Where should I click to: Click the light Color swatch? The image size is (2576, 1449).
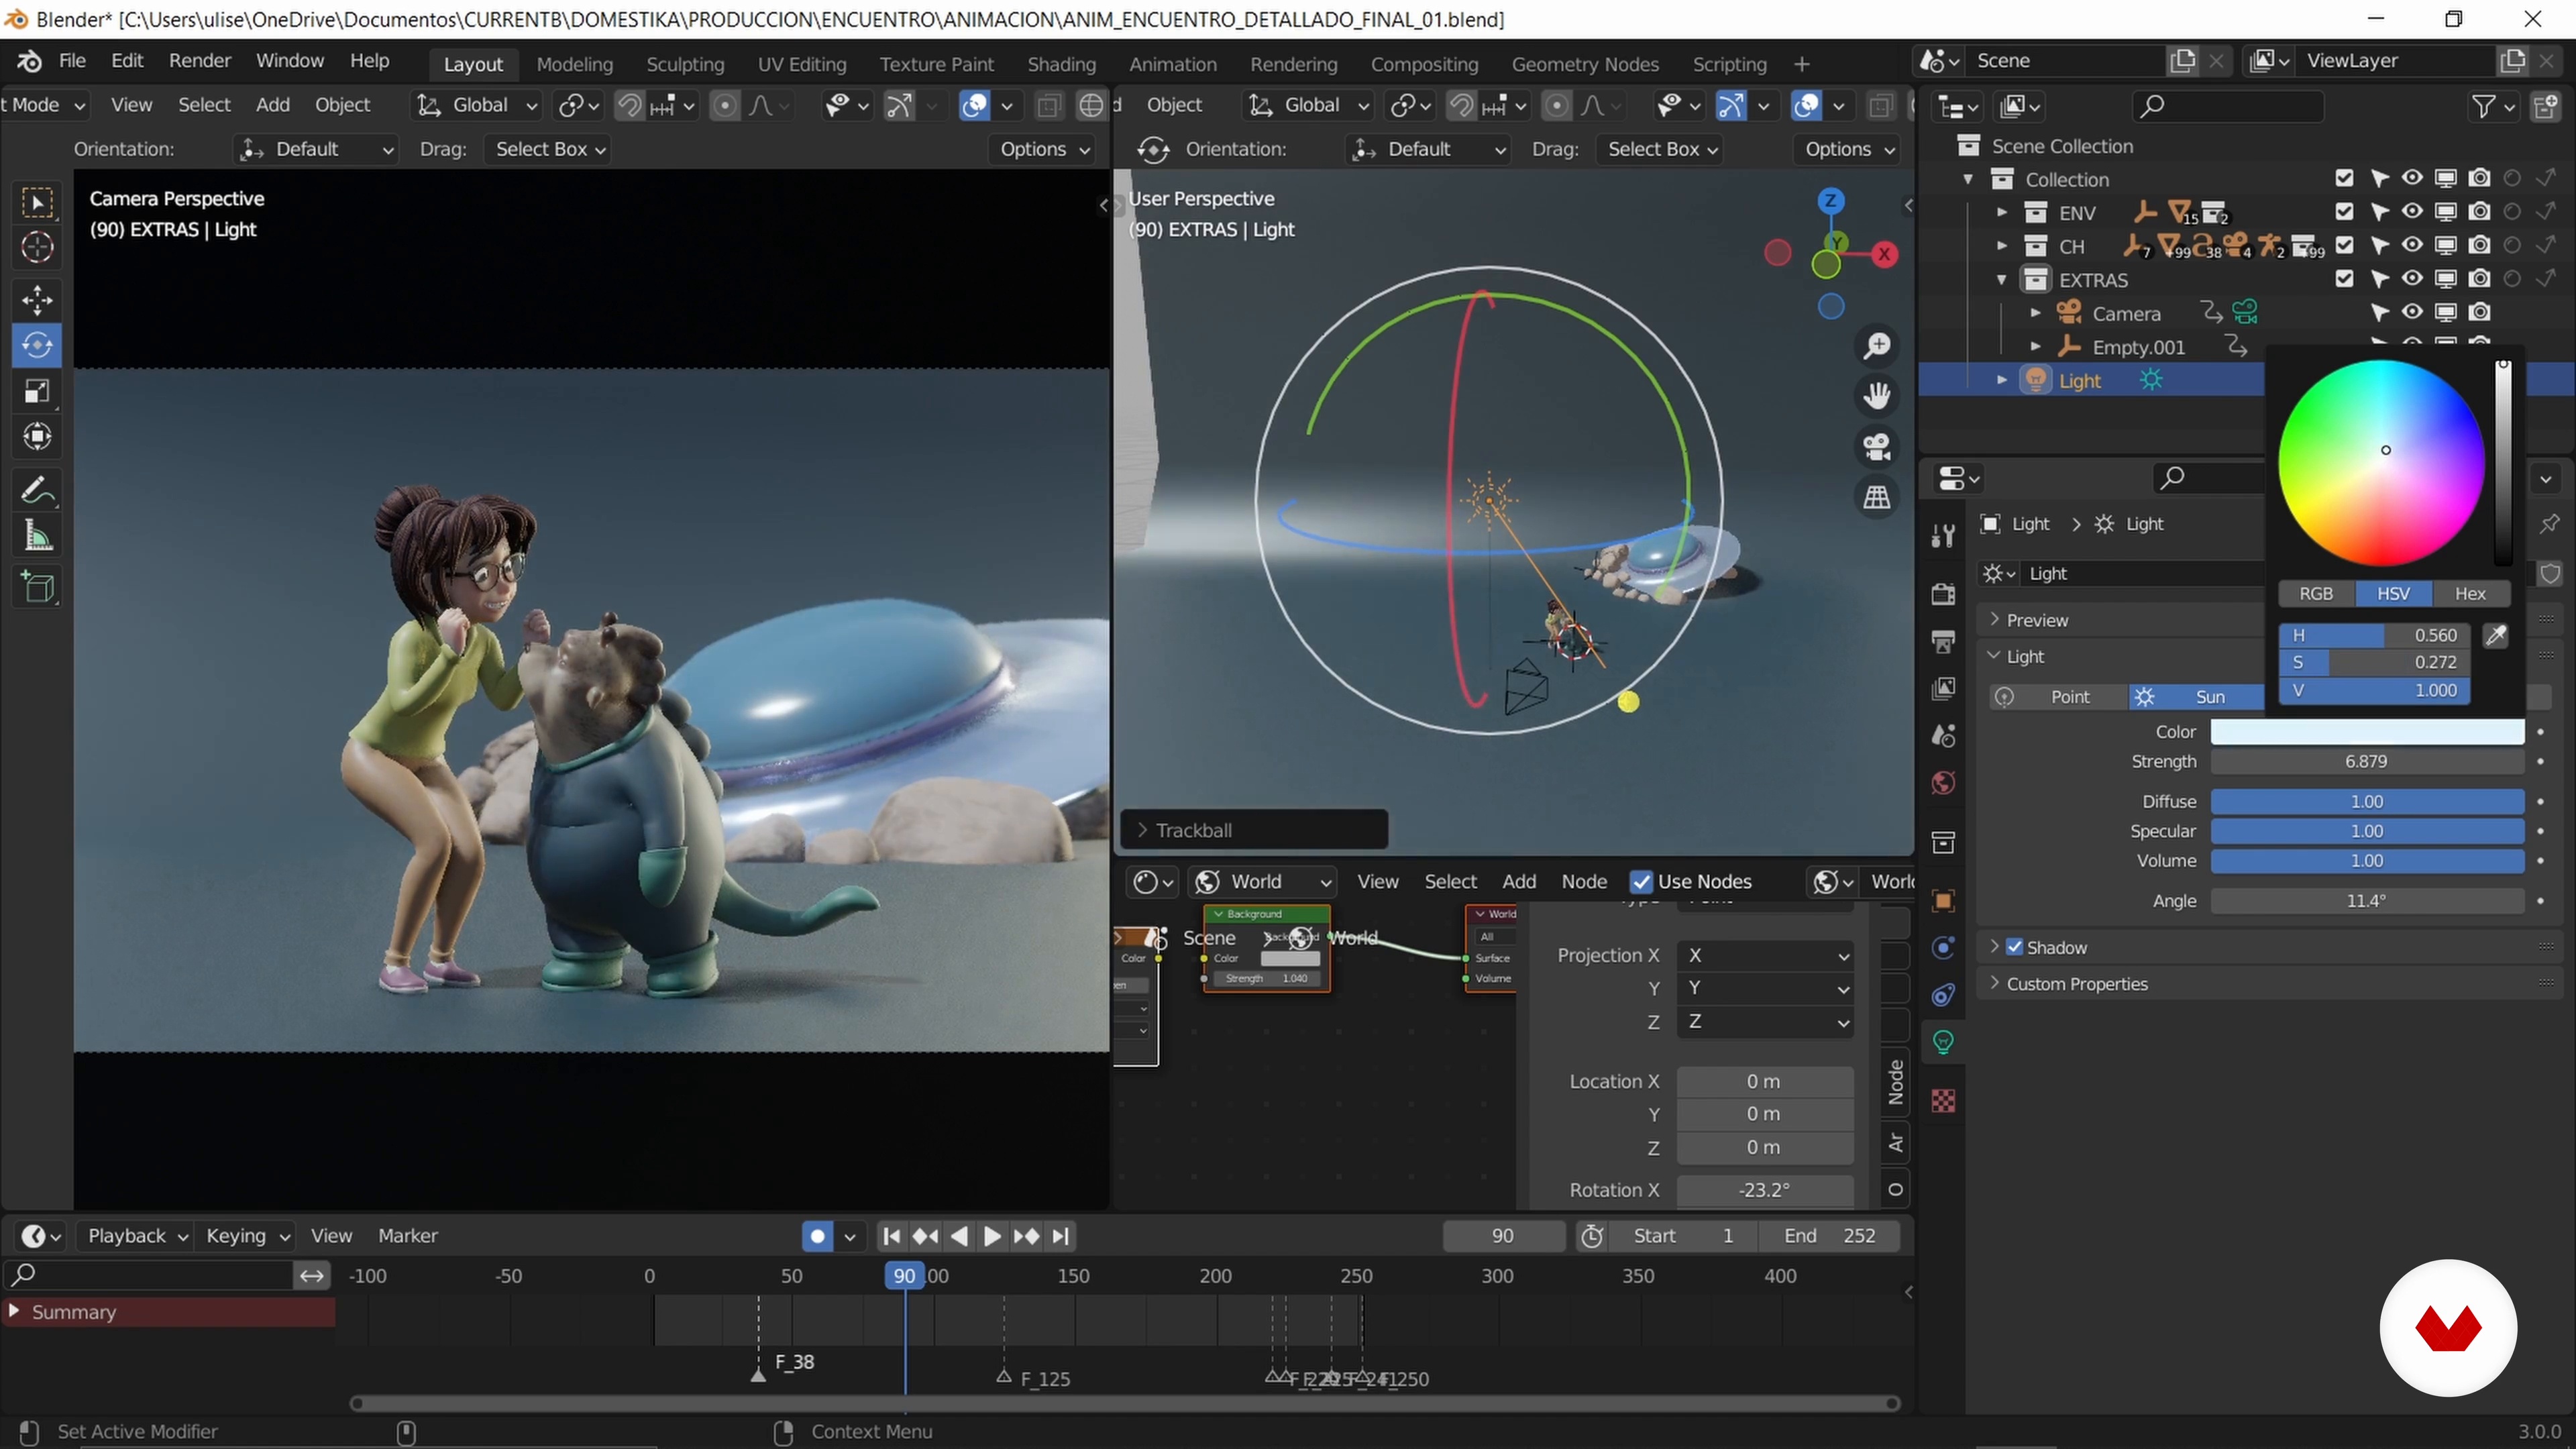click(2366, 732)
